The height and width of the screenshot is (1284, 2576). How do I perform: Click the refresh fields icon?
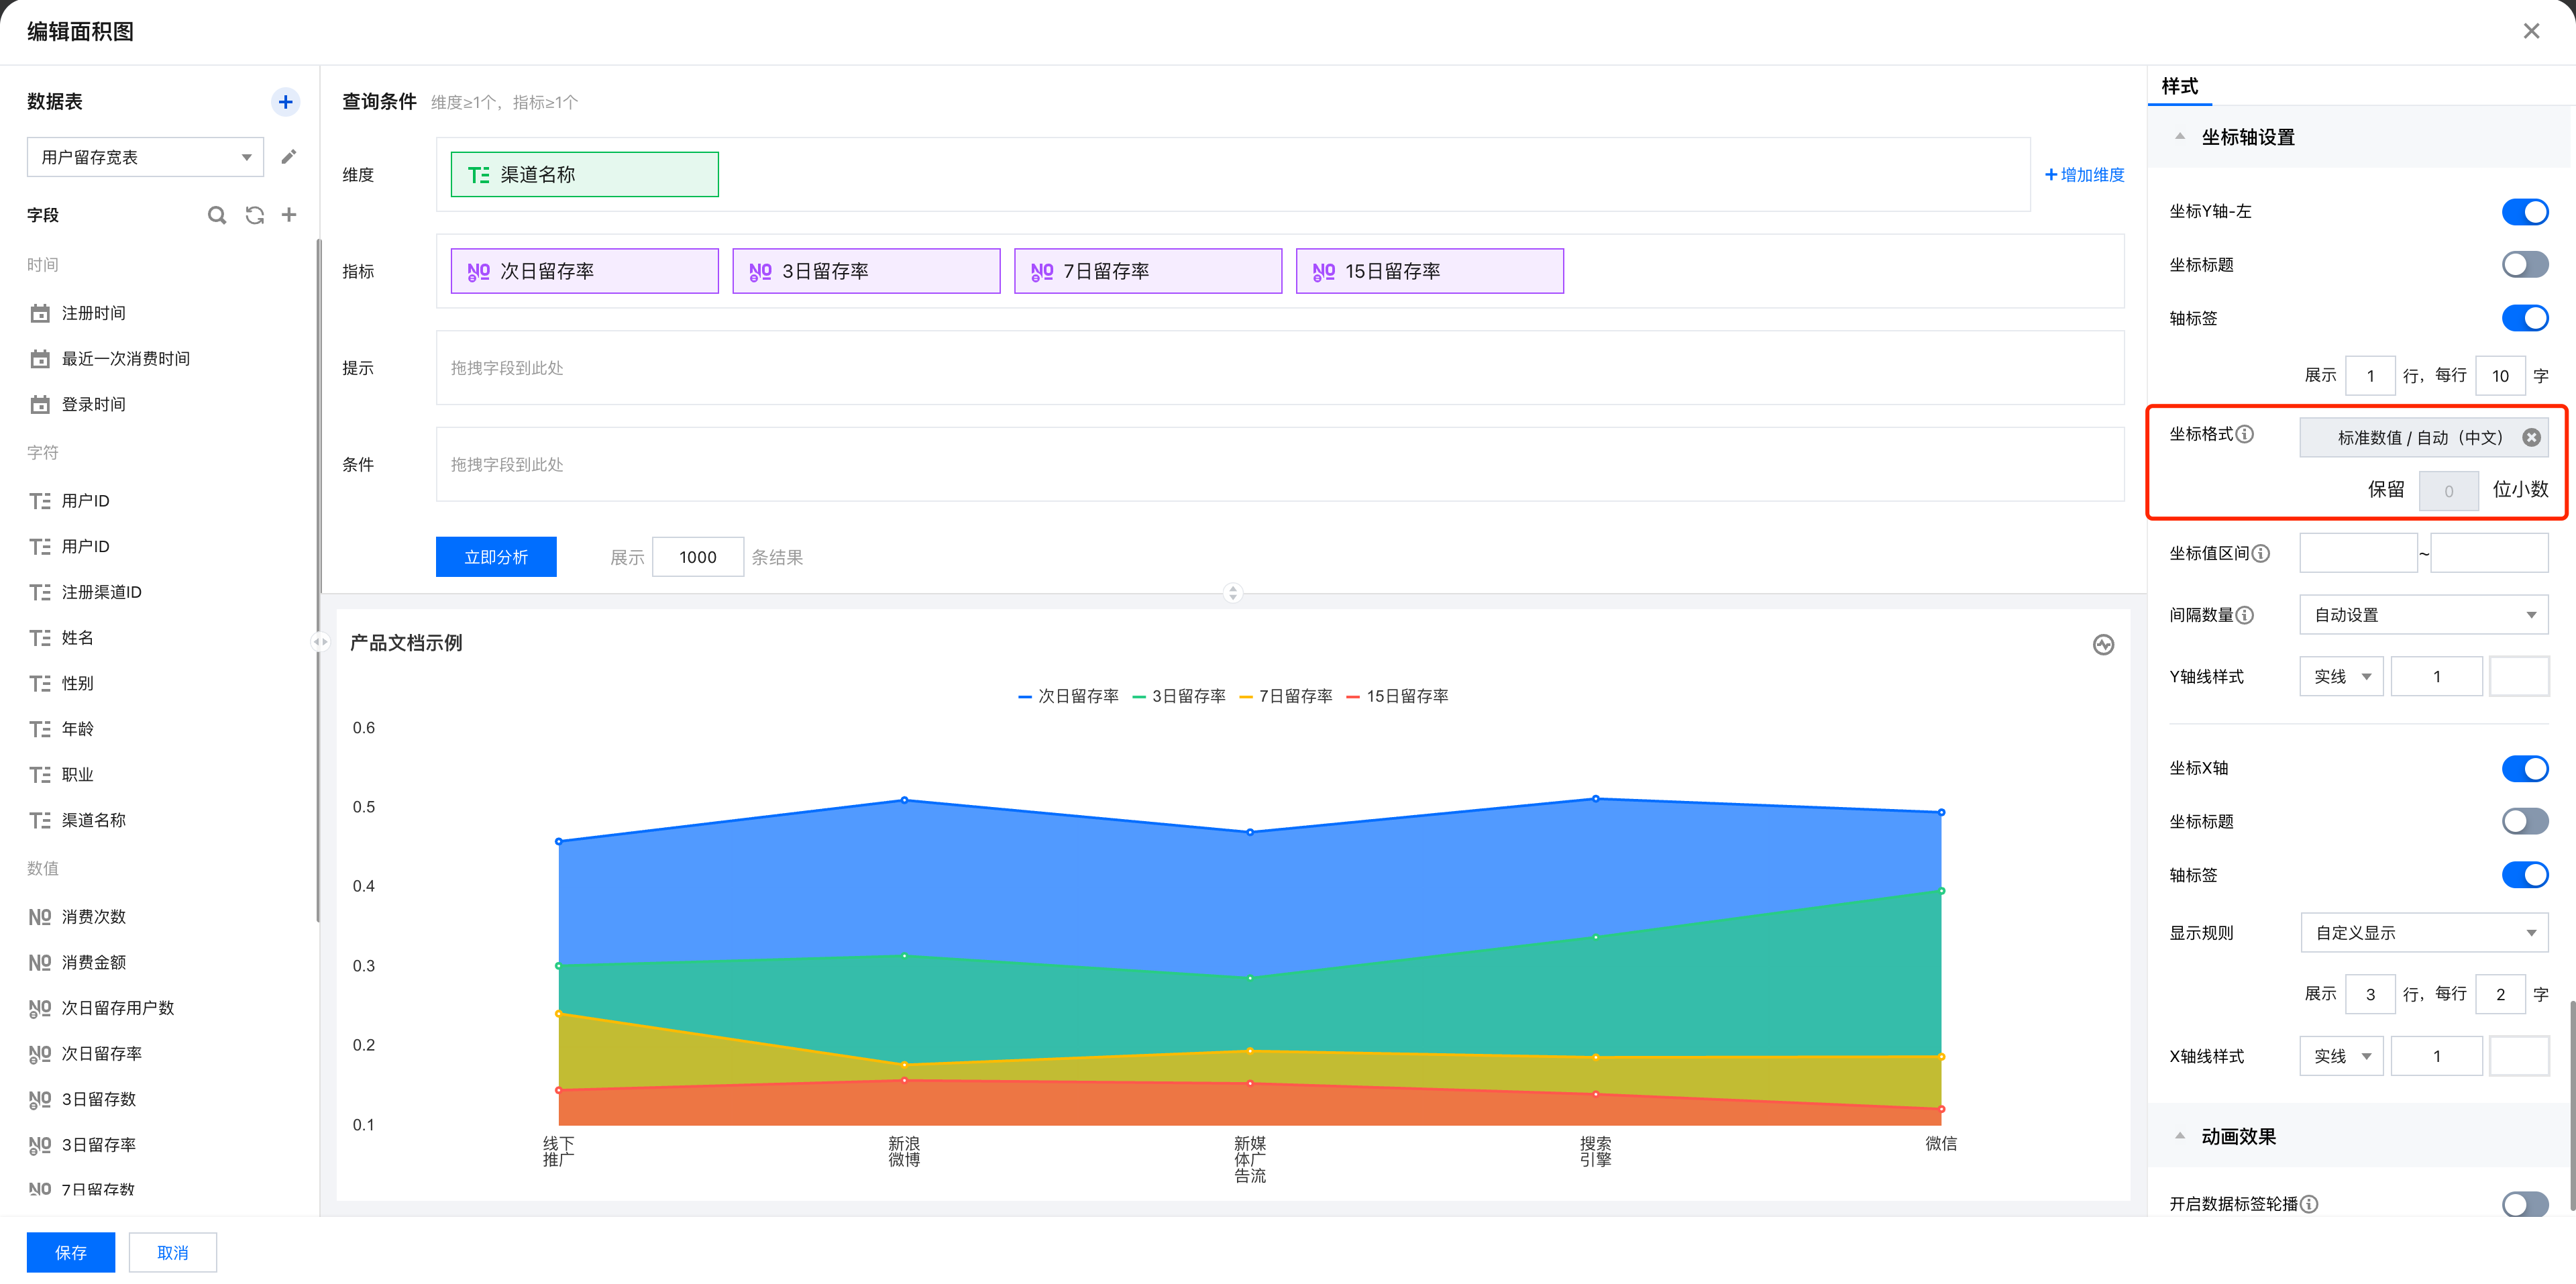pyautogui.click(x=254, y=215)
